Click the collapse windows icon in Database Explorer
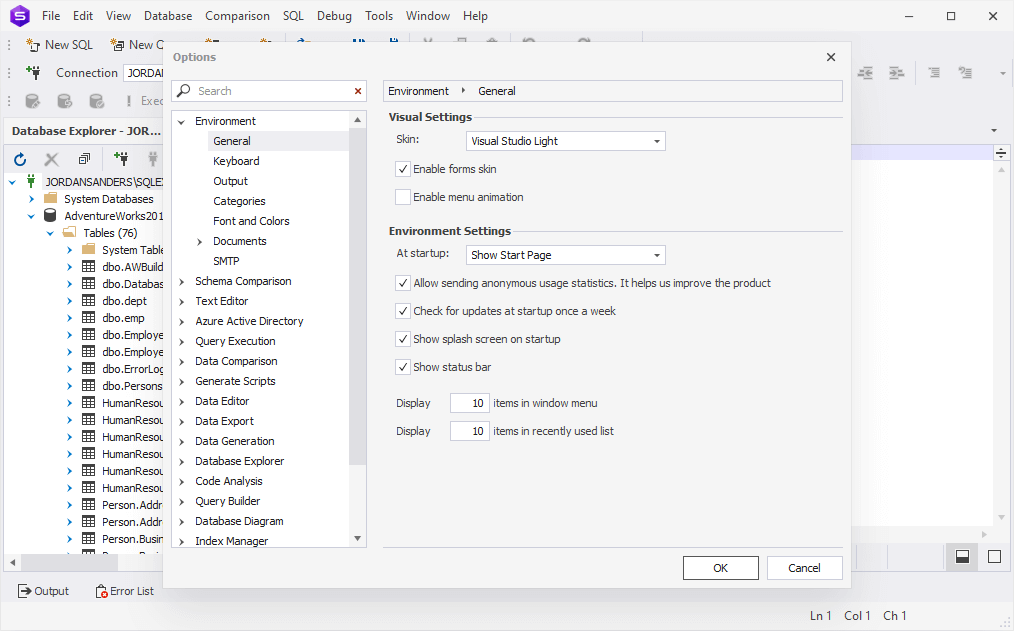The height and width of the screenshot is (631, 1014). [x=84, y=158]
